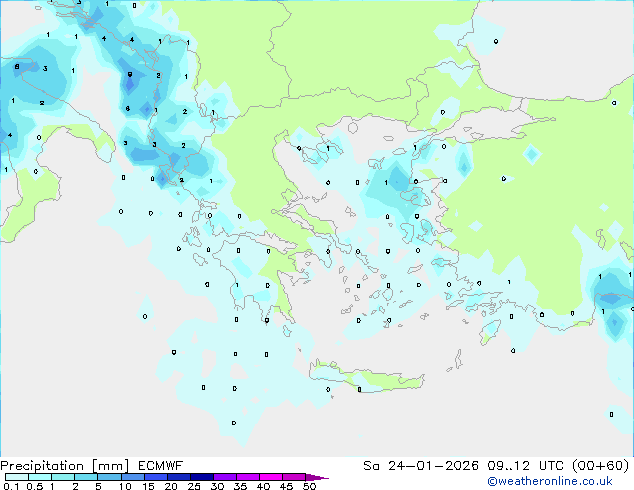Click the '15' legend scale label
Screen dimensions: 634x490
click(148, 486)
